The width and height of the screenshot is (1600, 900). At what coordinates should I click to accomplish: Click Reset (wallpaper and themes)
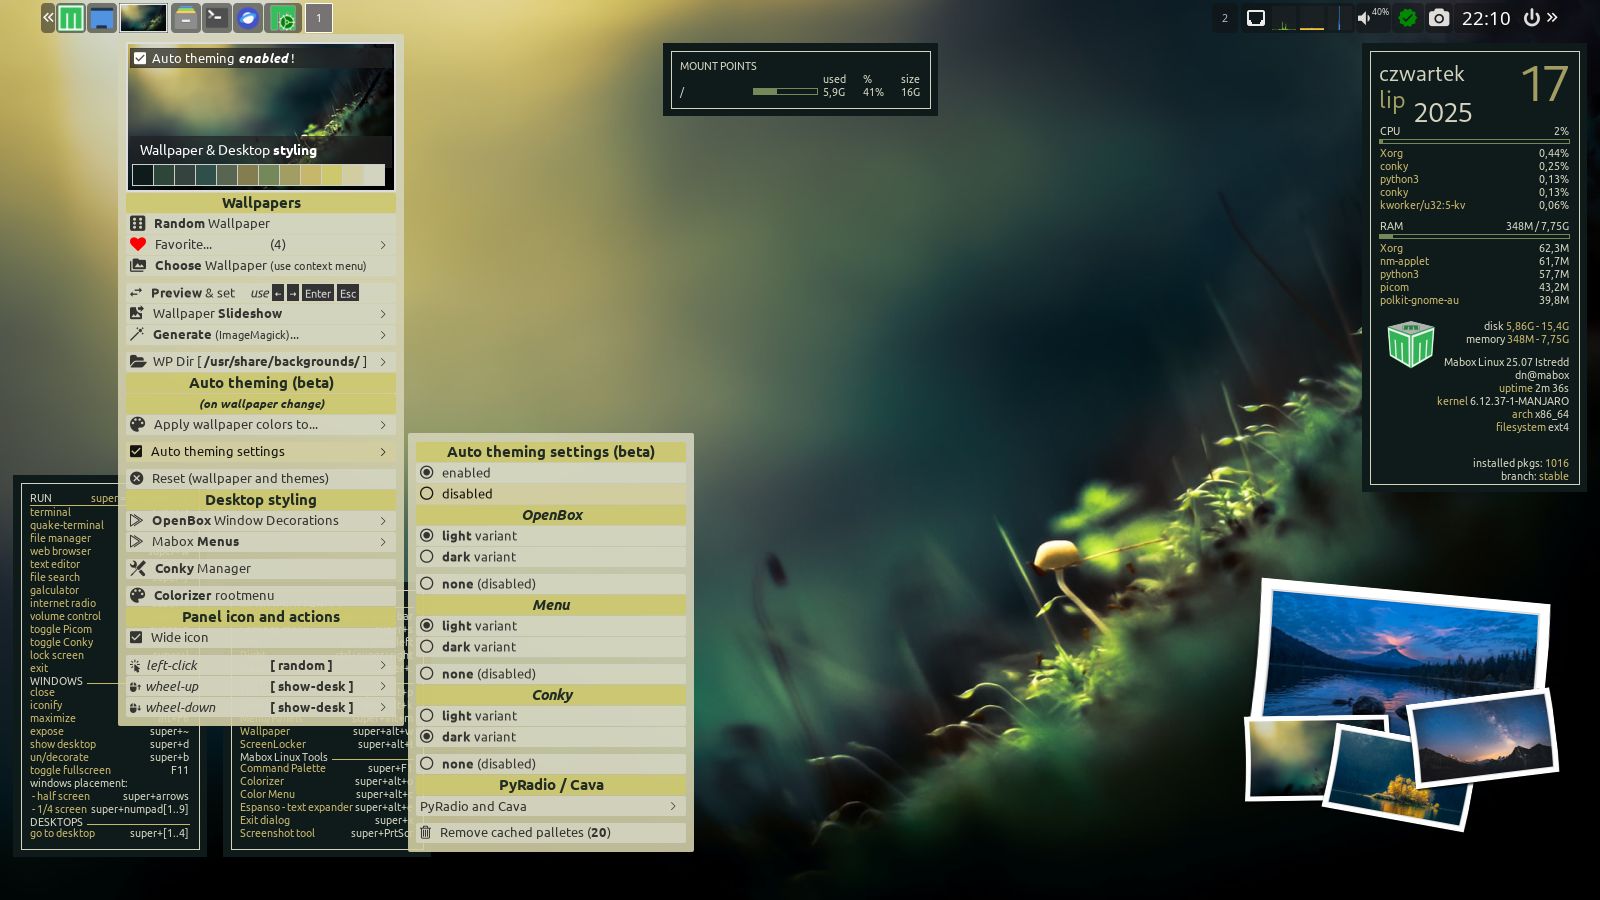coord(240,479)
